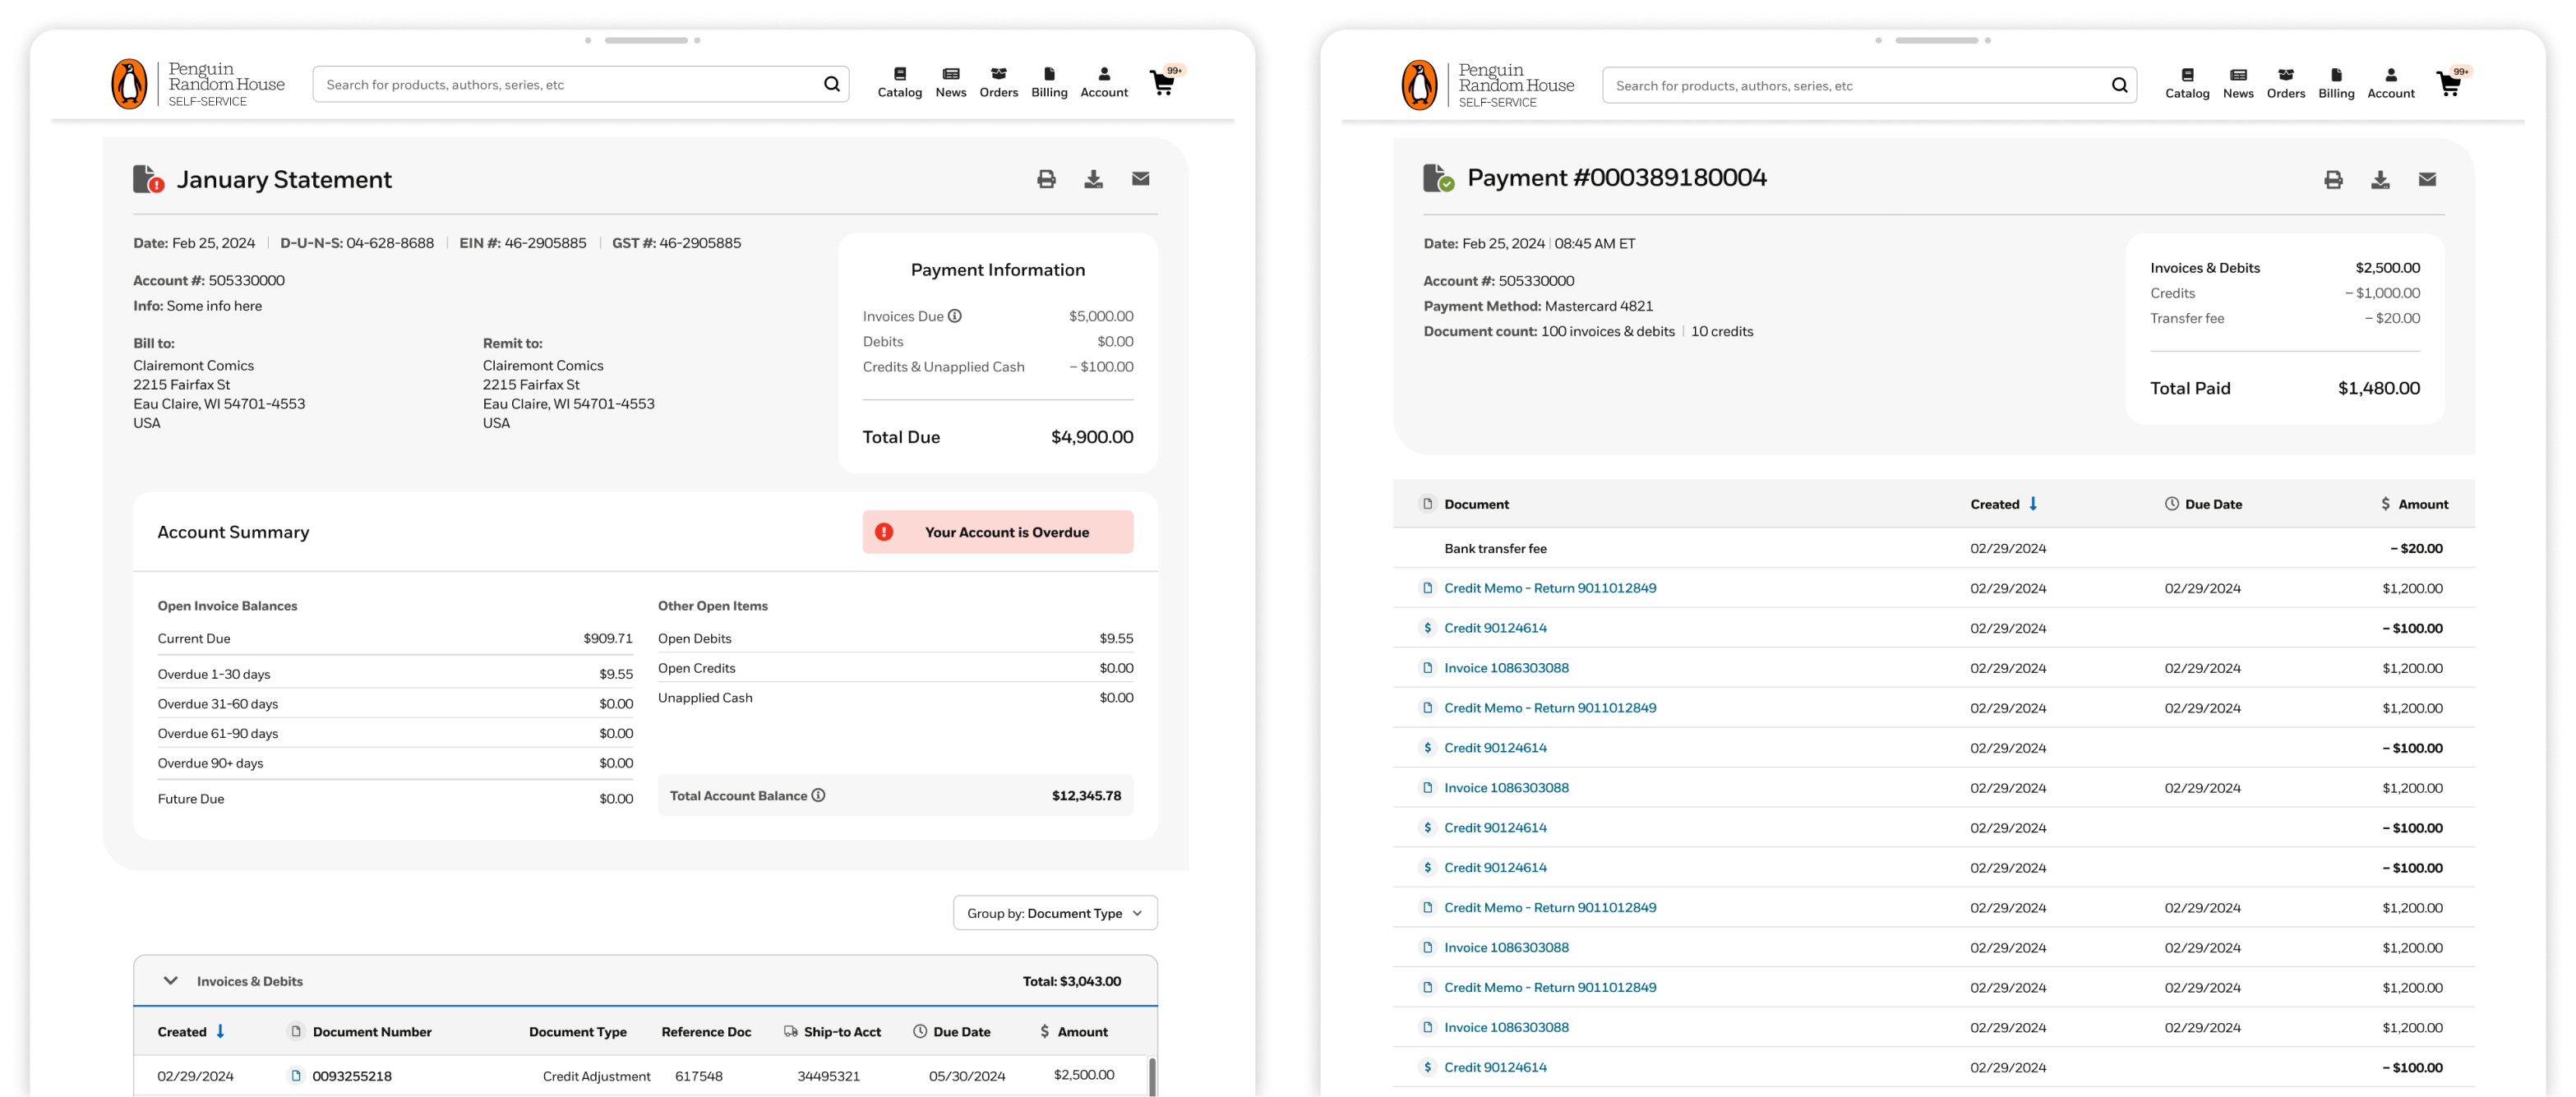Open the Group by Document Type dropdown
Image resolution: width=2576 pixels, height=1097 pixels.
click(1055, 913)
